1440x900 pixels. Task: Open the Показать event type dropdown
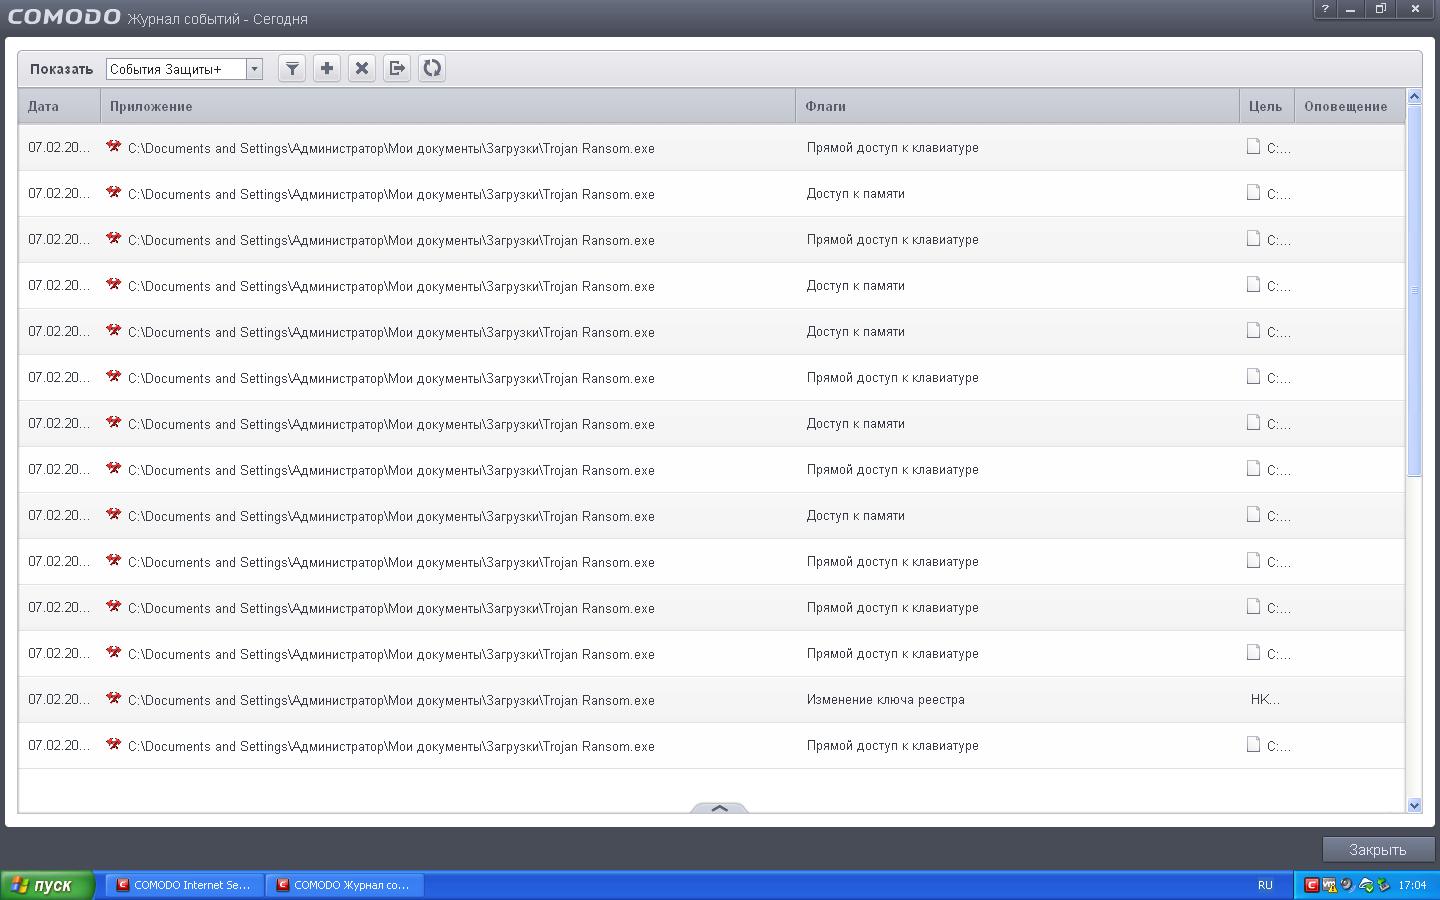tap(254, 69)
